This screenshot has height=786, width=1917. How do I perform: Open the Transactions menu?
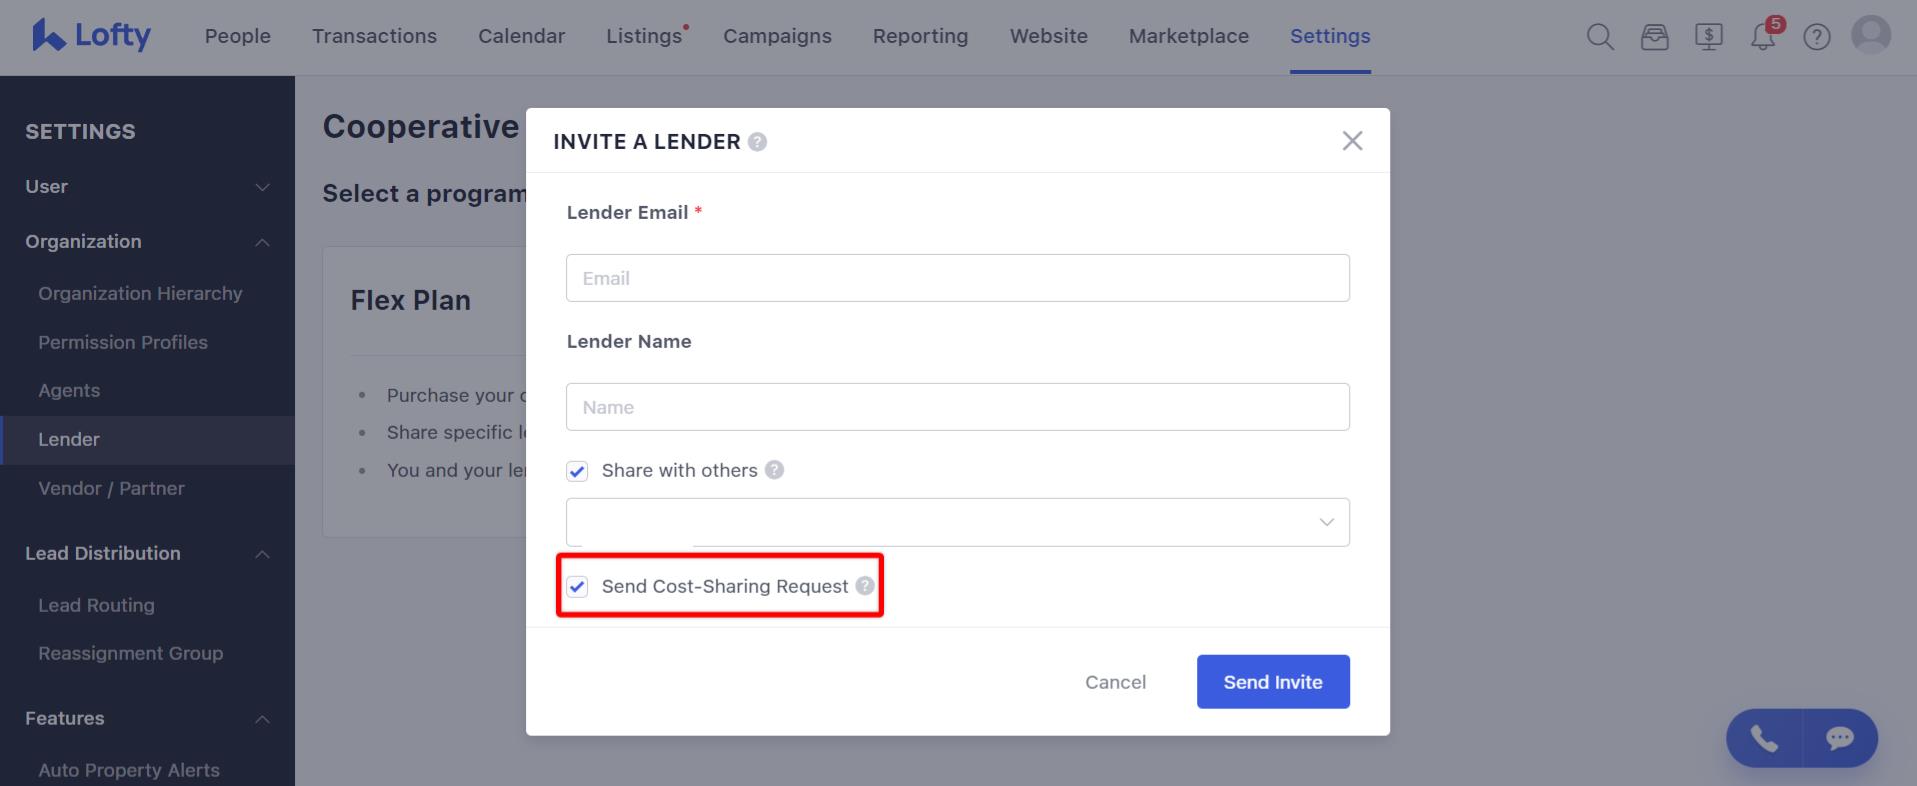[374, 36]
